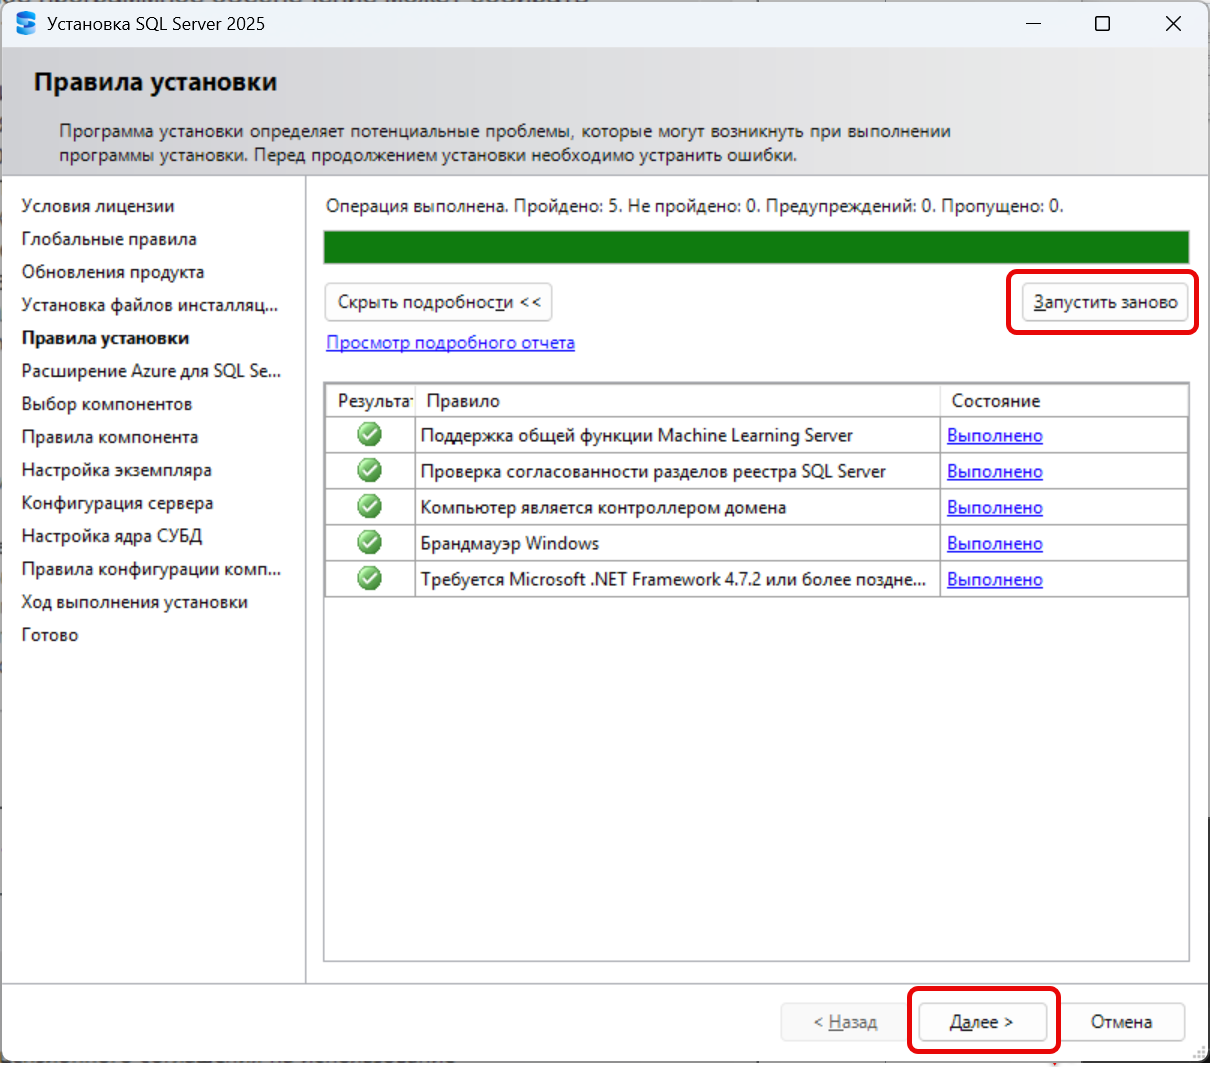The width and height of the screenshot is (1210, 1067).
Task: Sort by the Состояние column header
Action: click(x=1064, y=401)
